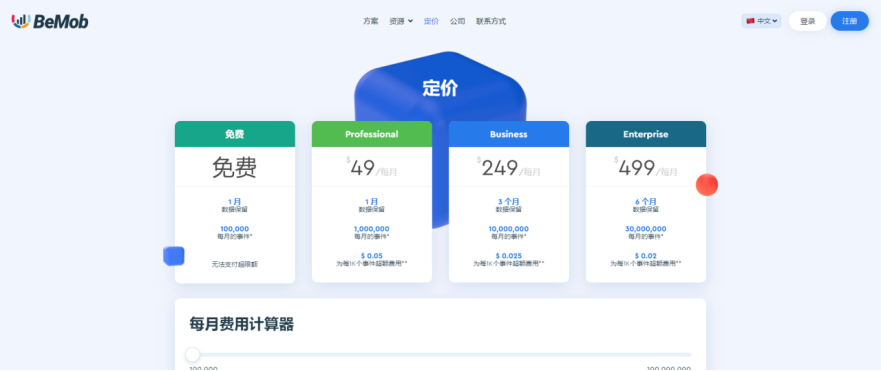Click the 每月费用计算器 heading
881x371 pixels.
tap(242, 324)
